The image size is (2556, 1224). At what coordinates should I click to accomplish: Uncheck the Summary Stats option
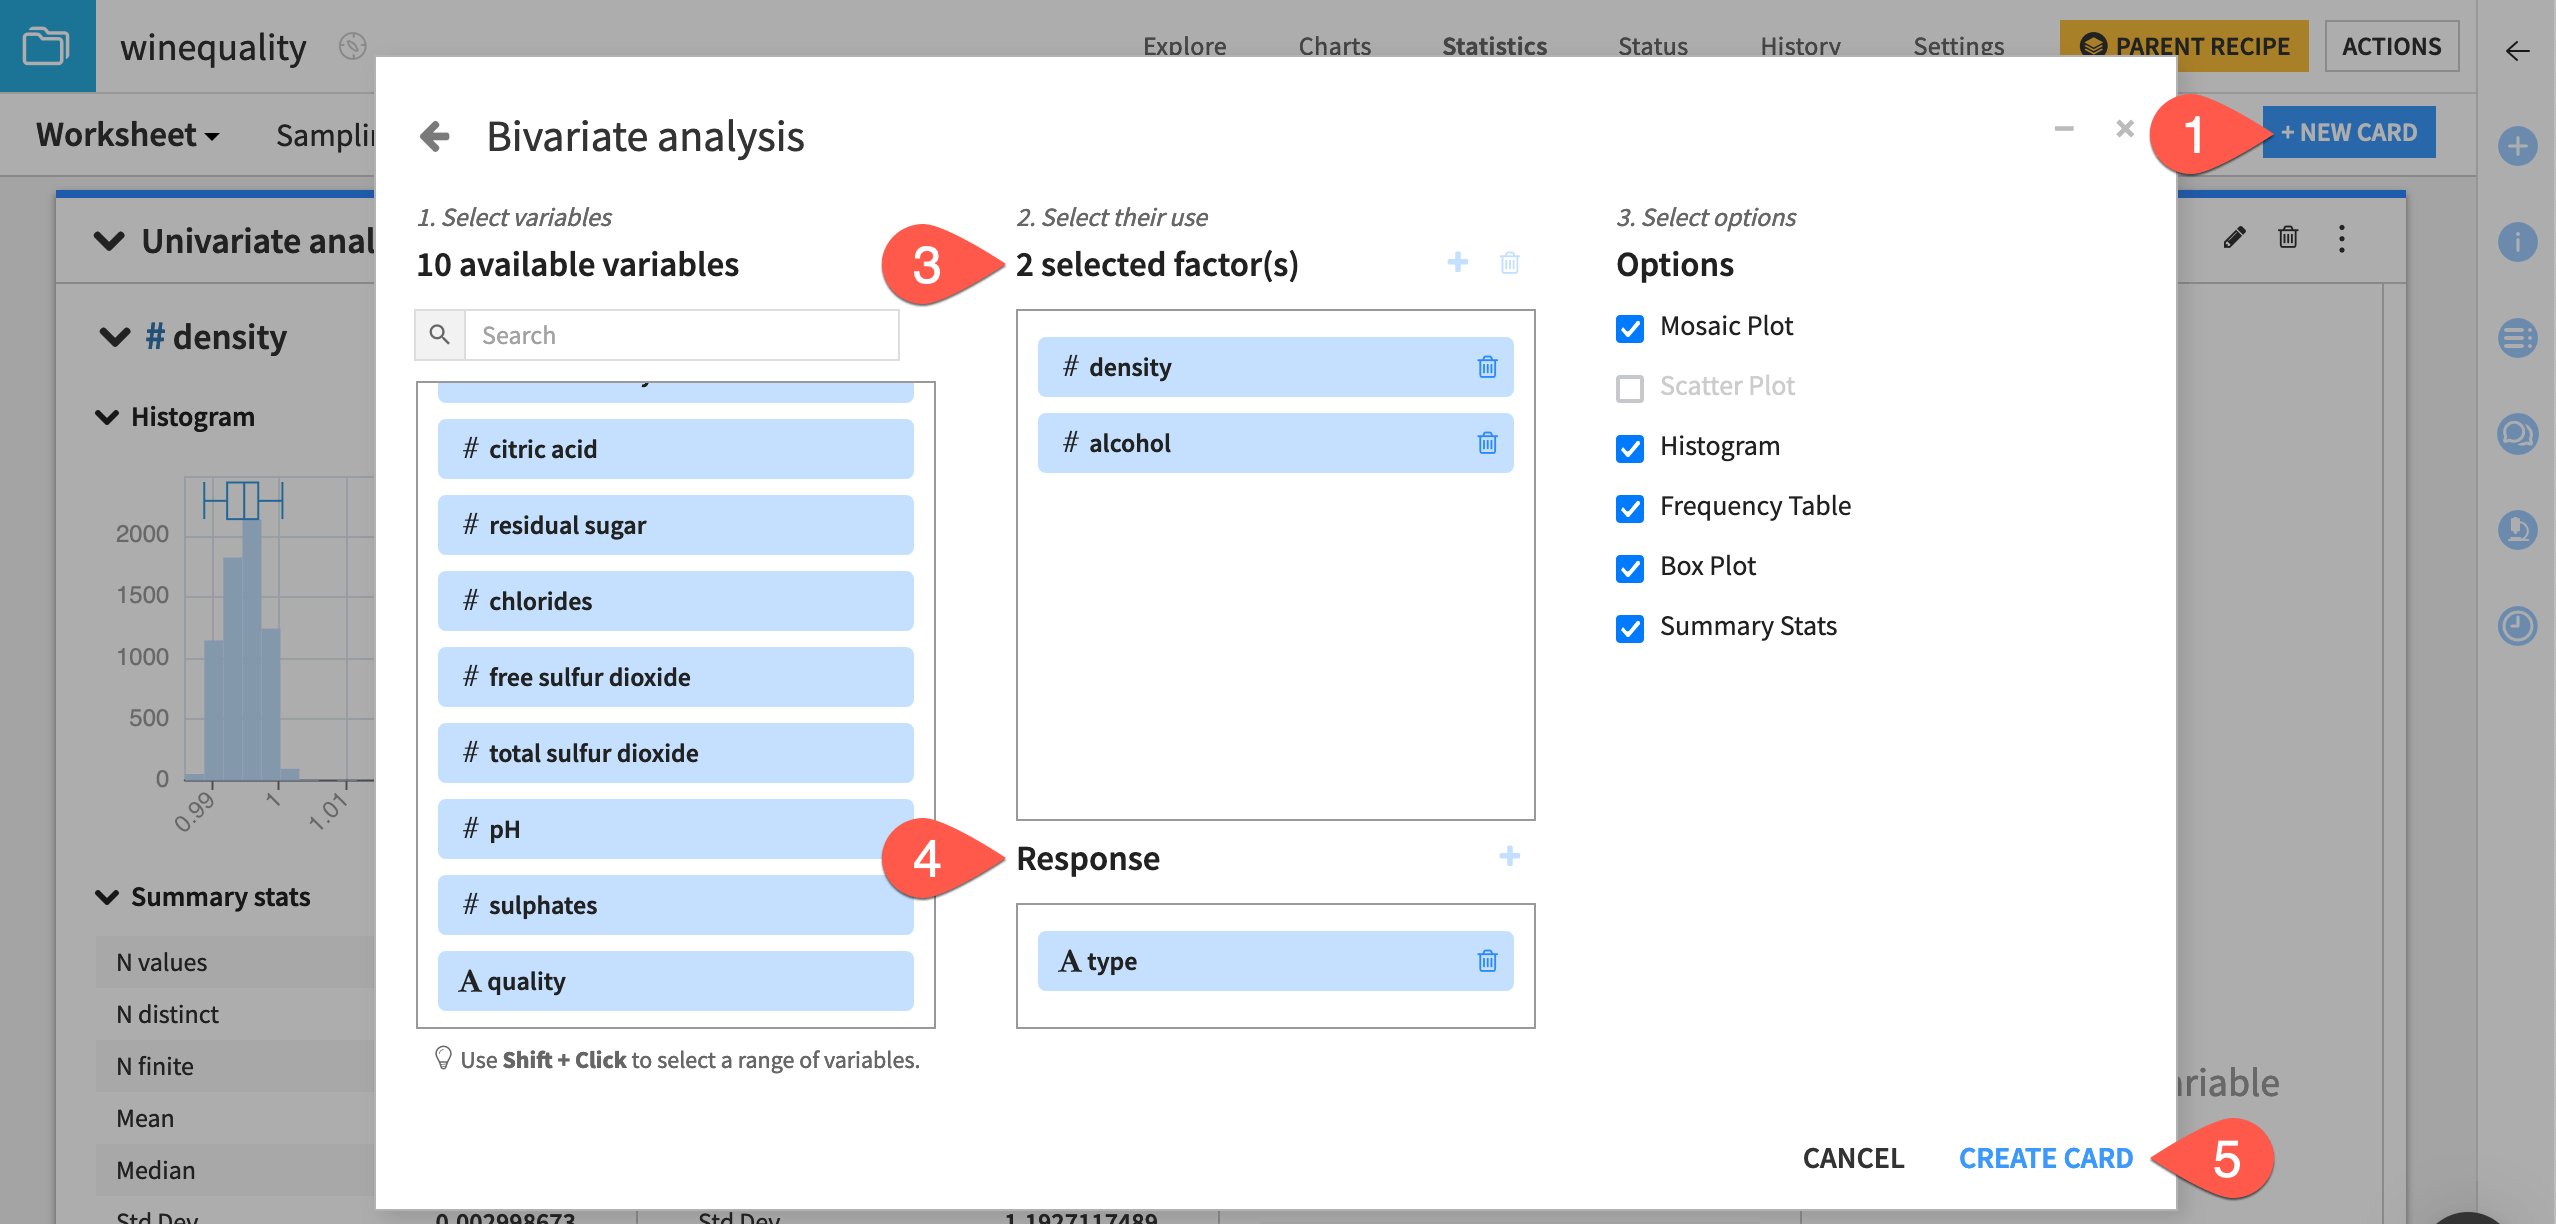click(x=1629, y=628)
